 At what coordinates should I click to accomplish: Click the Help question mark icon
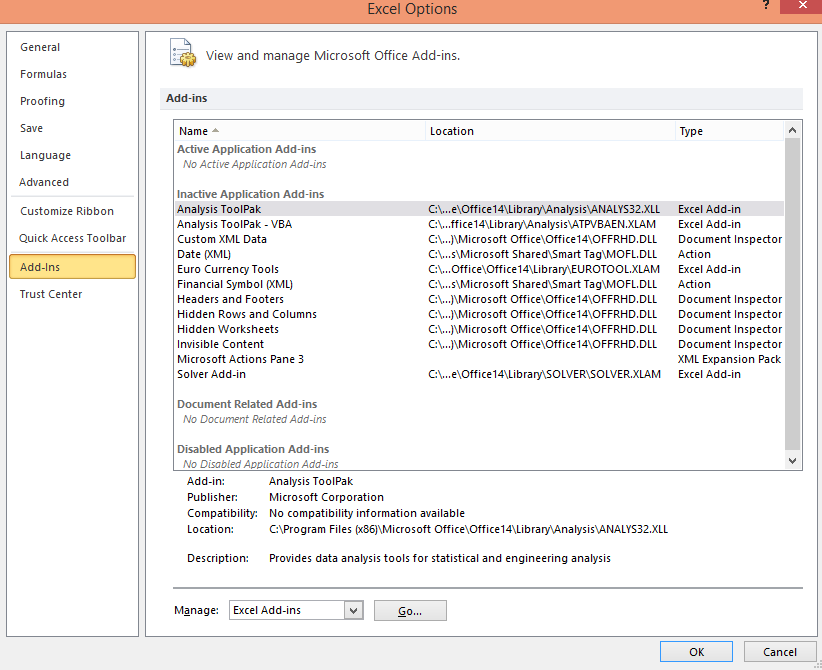point(766,5)
